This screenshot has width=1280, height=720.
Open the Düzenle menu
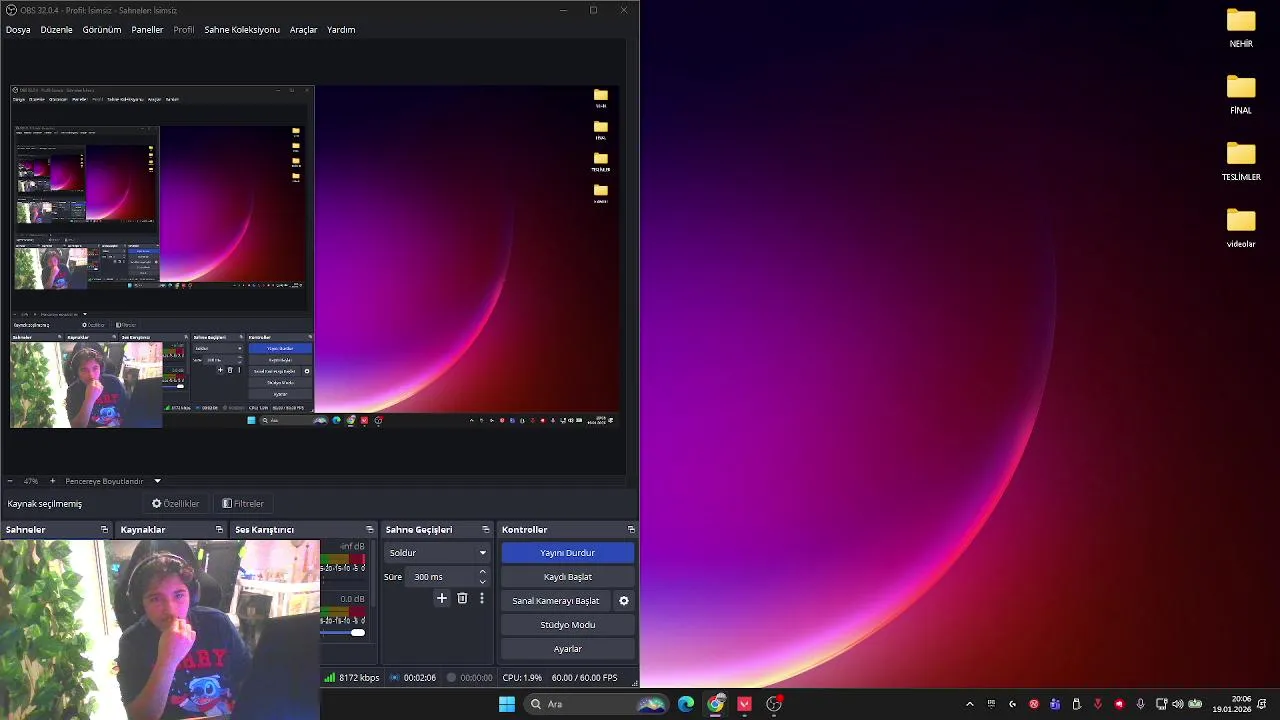[x=56, y=30]
